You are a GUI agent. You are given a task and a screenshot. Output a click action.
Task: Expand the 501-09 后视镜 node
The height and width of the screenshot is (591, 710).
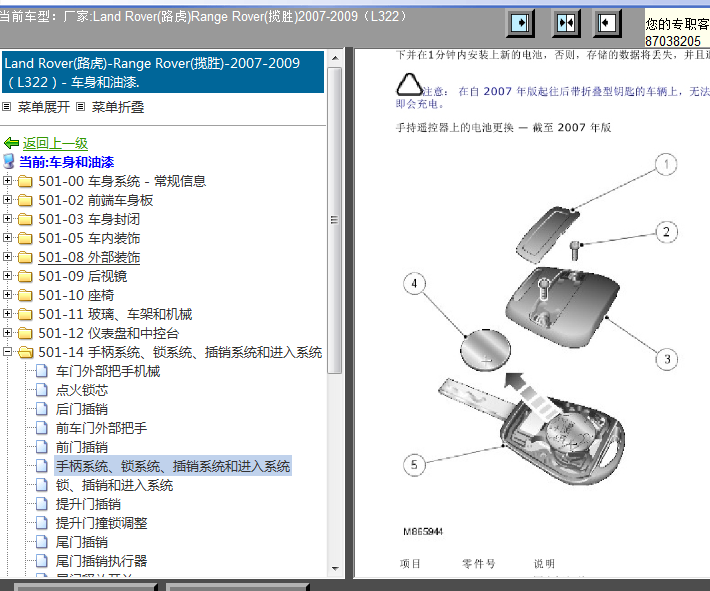tap(7, 276)
